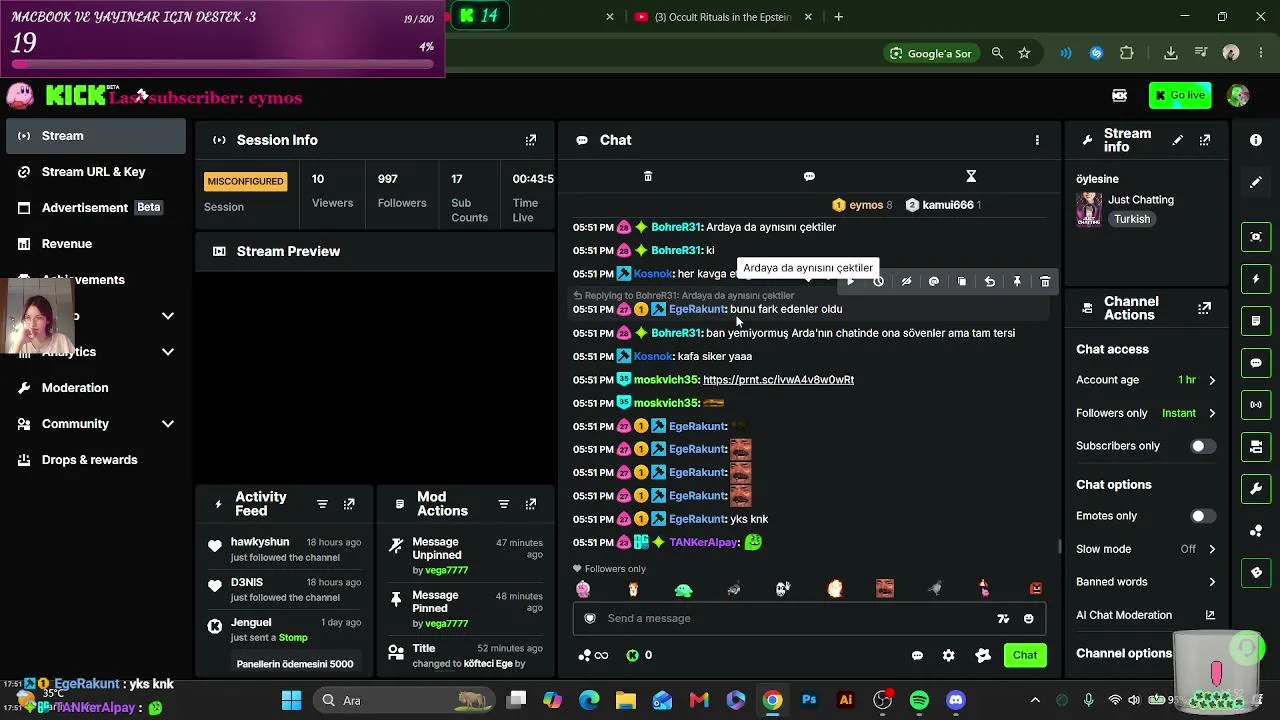Expand the Analytics sidebar section
The height and width of the screenshot is (720, 1280).
[x=168, y=352]
